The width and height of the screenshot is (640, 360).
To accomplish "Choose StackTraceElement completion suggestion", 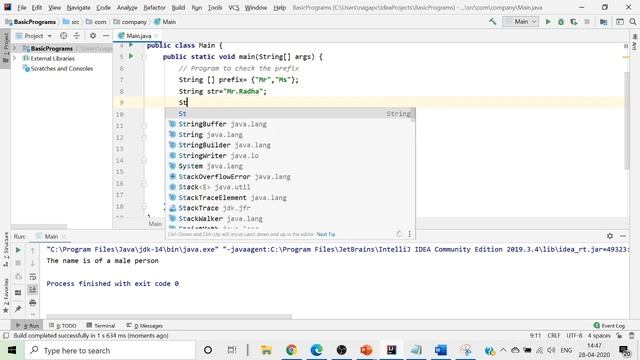I will [x=290, y=198].
